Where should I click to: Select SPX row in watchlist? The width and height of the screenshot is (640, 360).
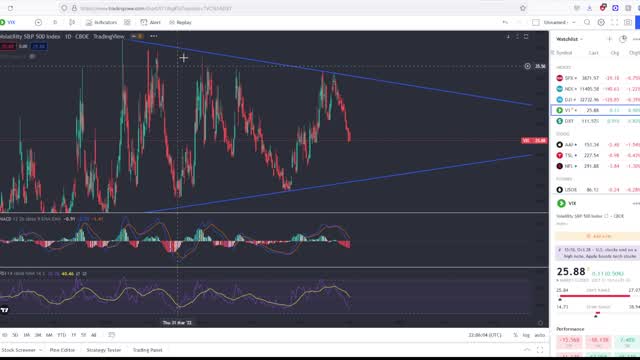595,78
